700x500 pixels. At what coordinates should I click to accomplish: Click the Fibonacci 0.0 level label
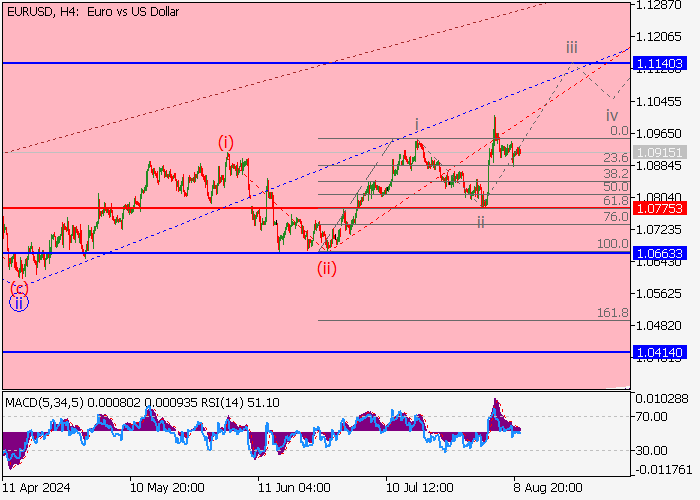(619, 131)
